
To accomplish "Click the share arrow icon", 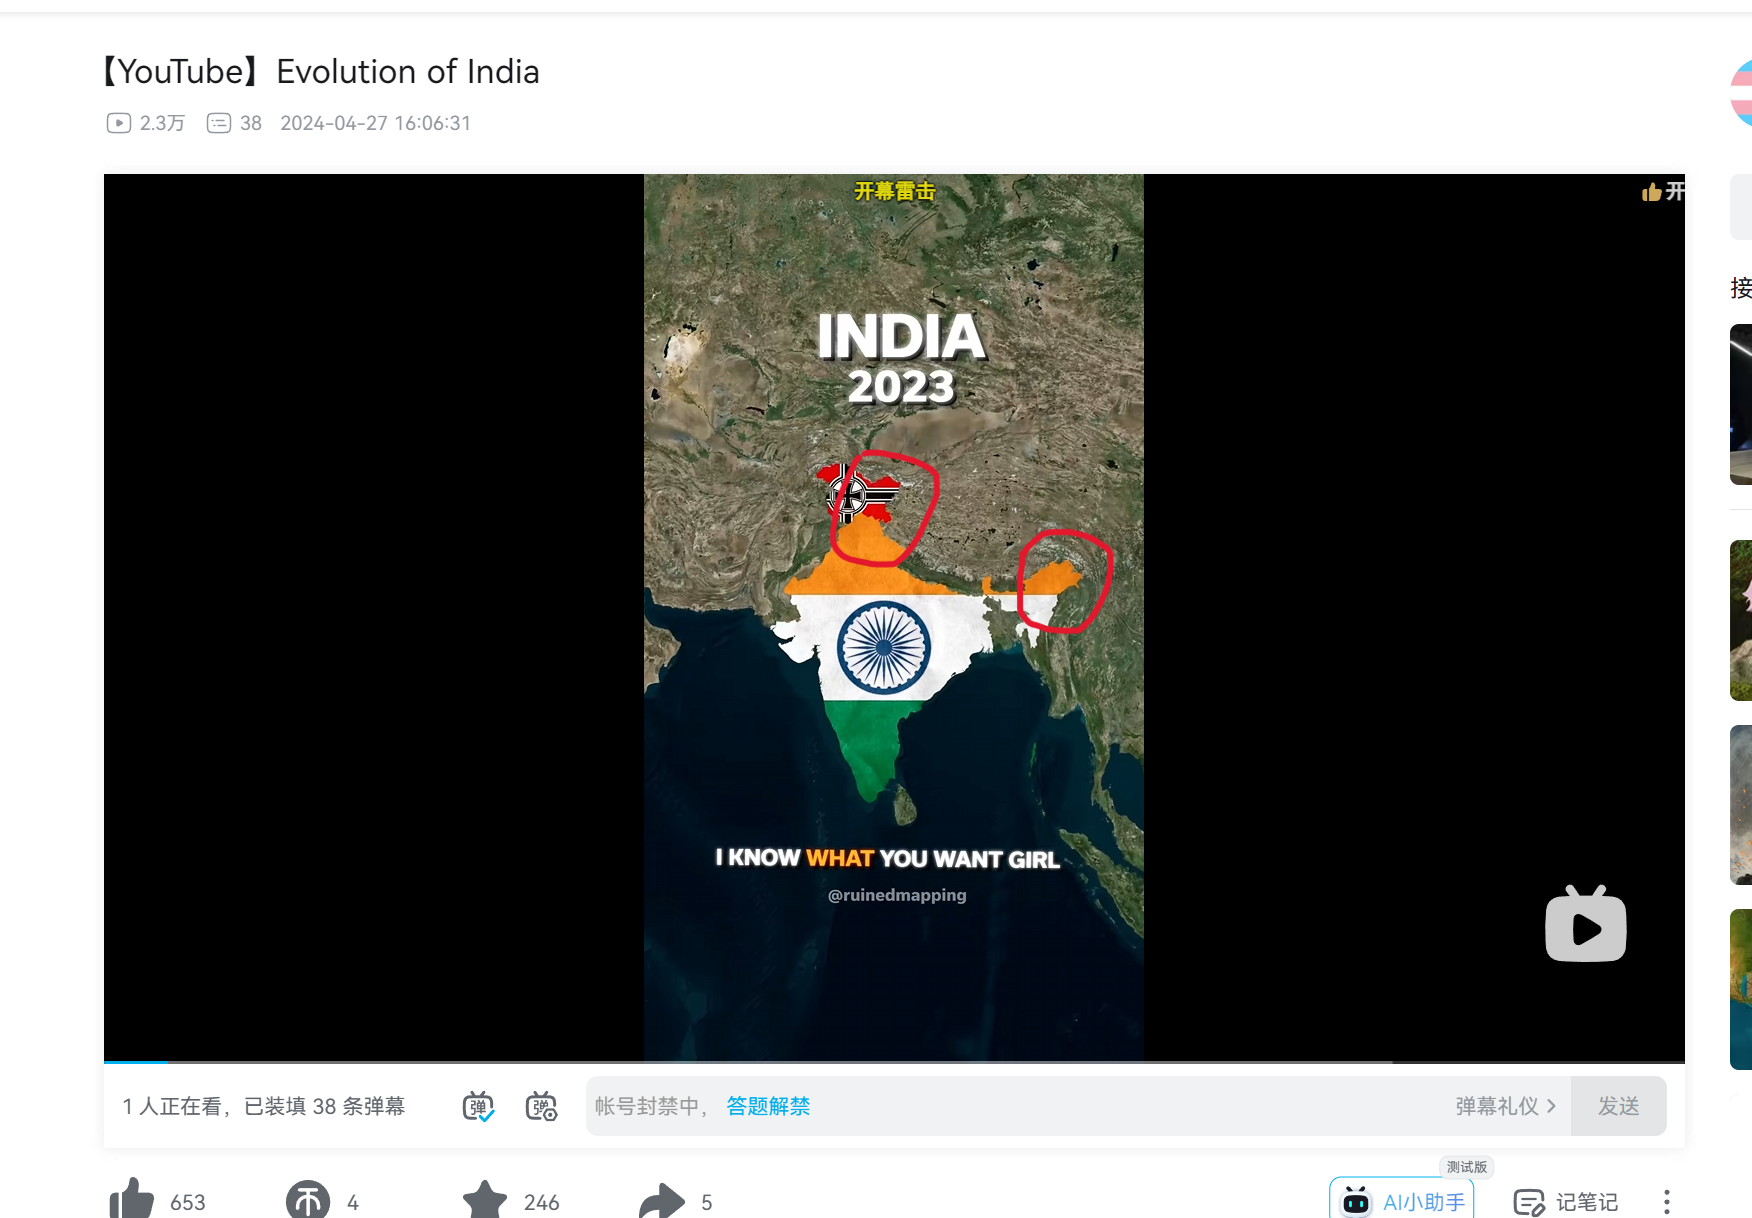I will pyautogui.click(x=661, y=1200).
